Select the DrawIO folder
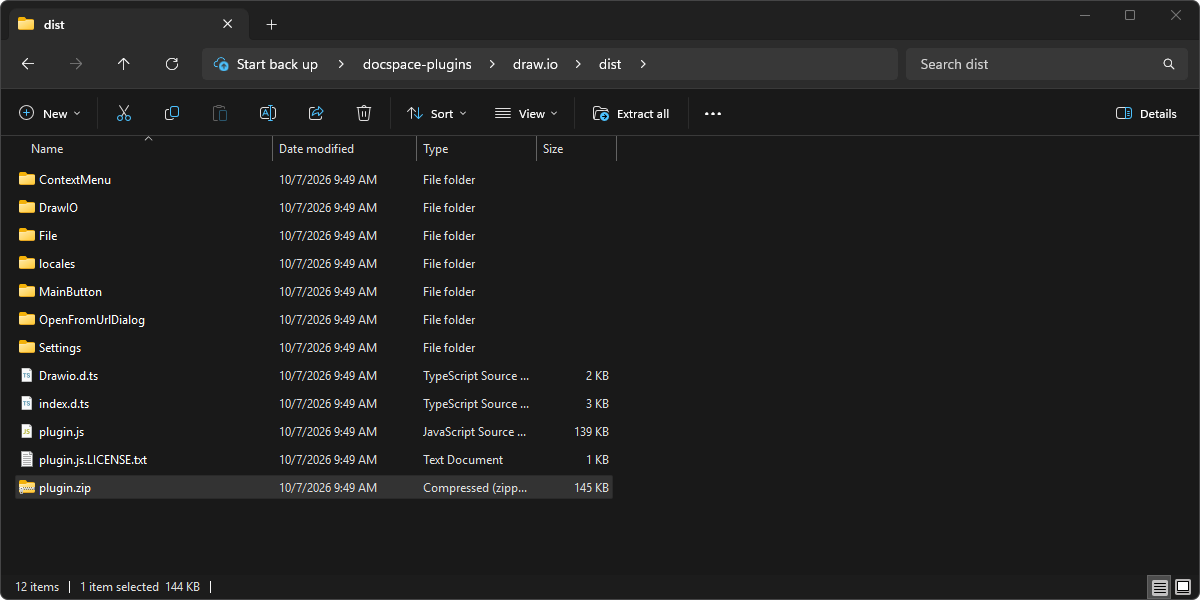This screenshot has width=1200, height=600. 314,208
